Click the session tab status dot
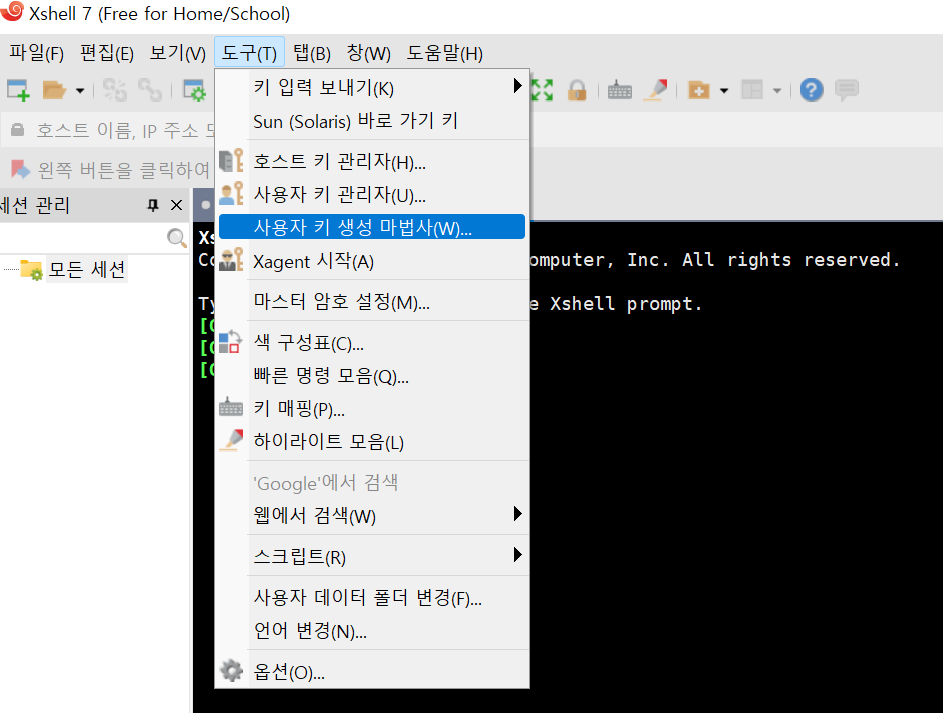Viewport: 943px width, 713px height. coord(206,205)
